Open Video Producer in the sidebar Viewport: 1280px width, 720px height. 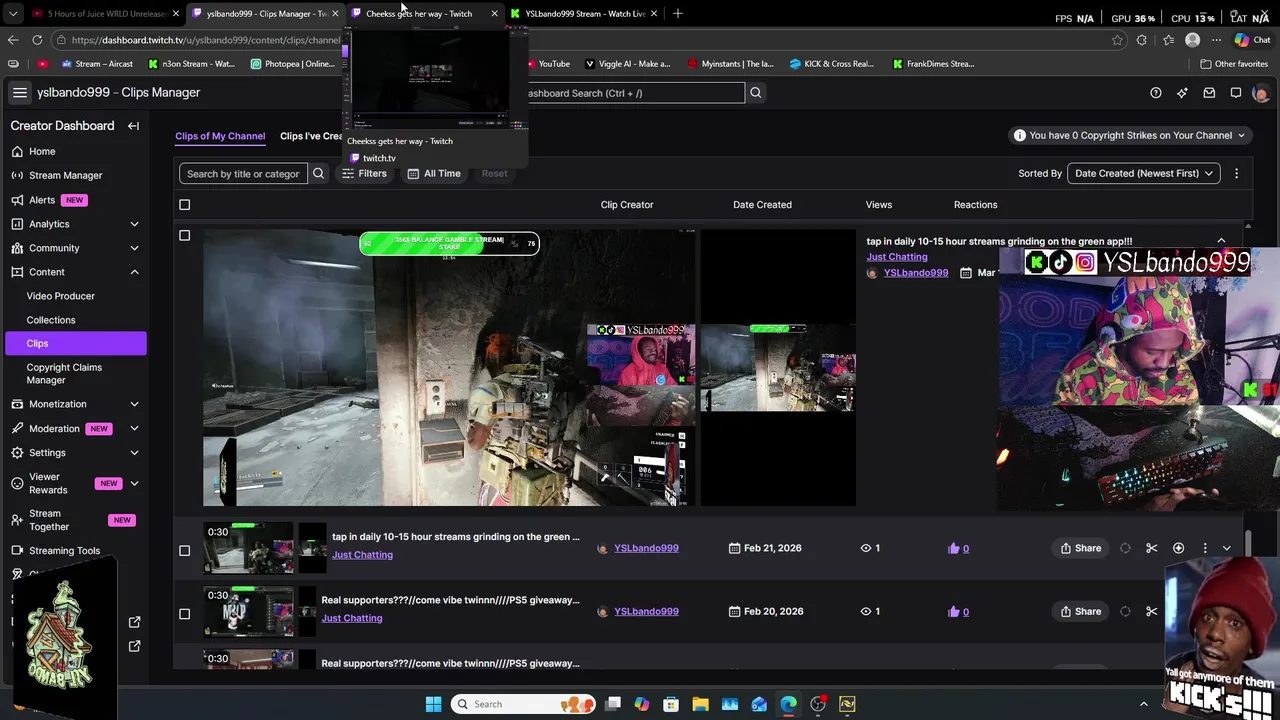click(61, 296)
